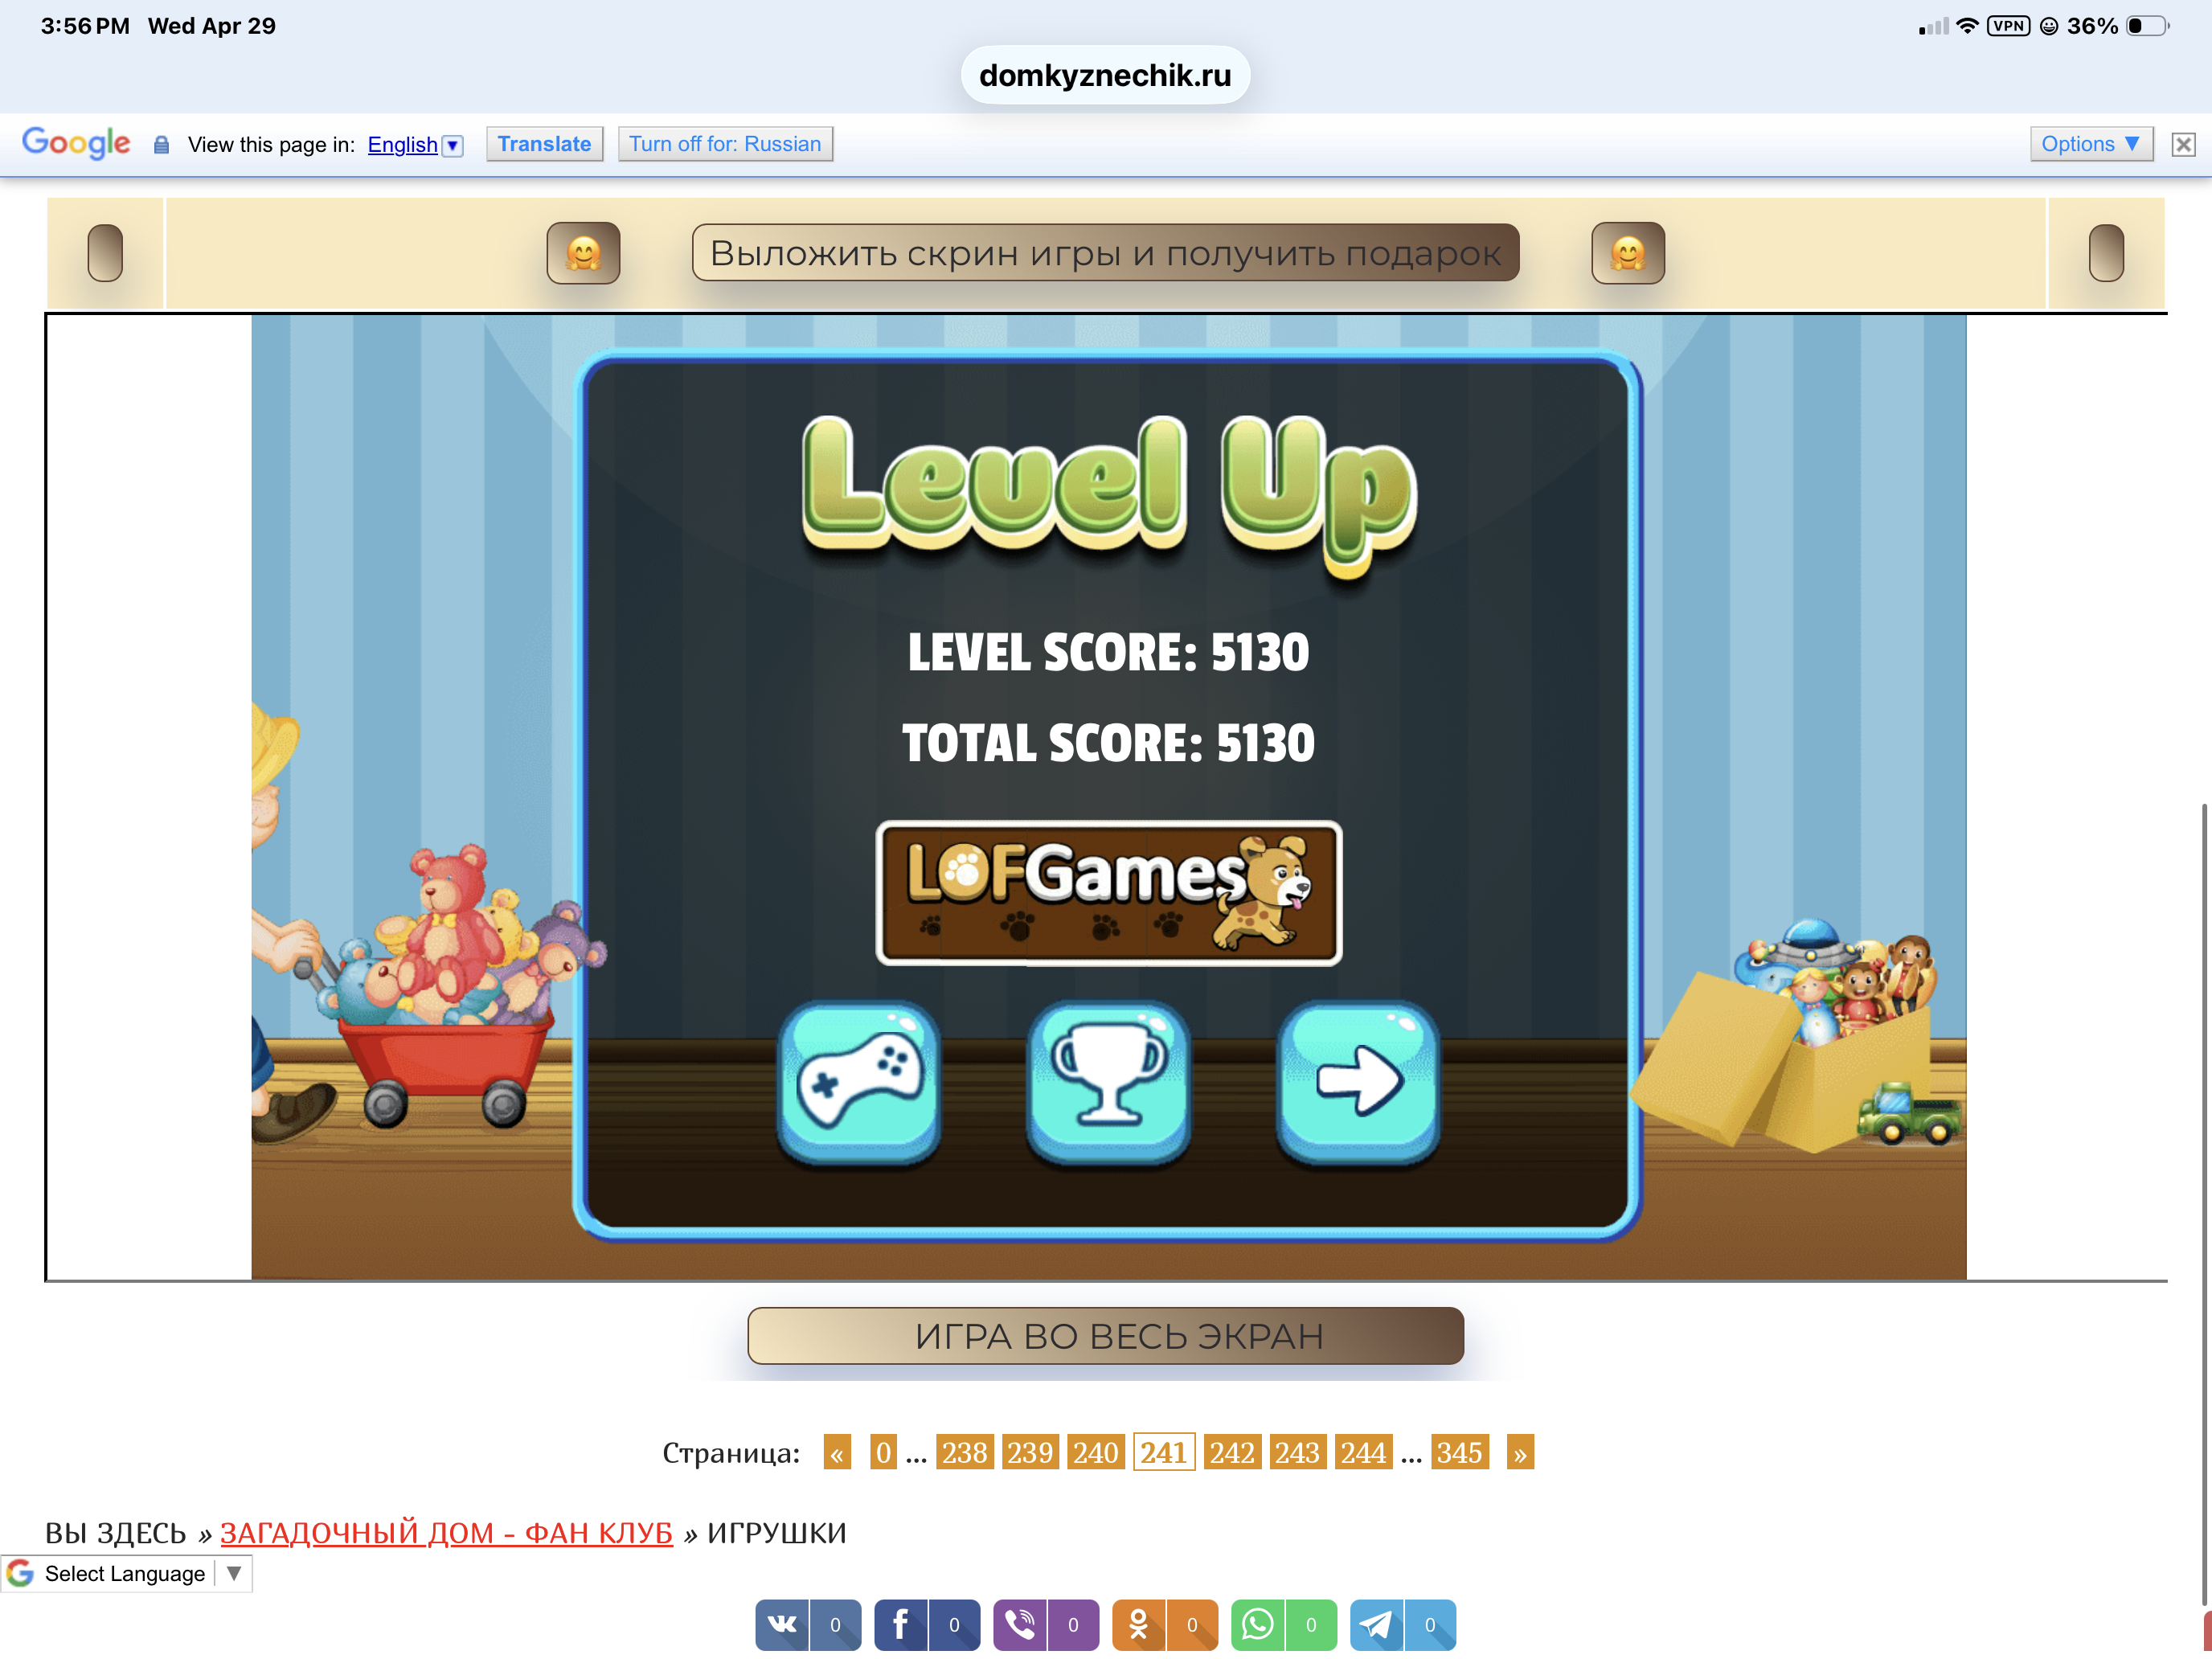Image resolution: width=2212 pixels, height=1659 pixels.
Task: Go to page 0
Action: tap(883, 1453)
